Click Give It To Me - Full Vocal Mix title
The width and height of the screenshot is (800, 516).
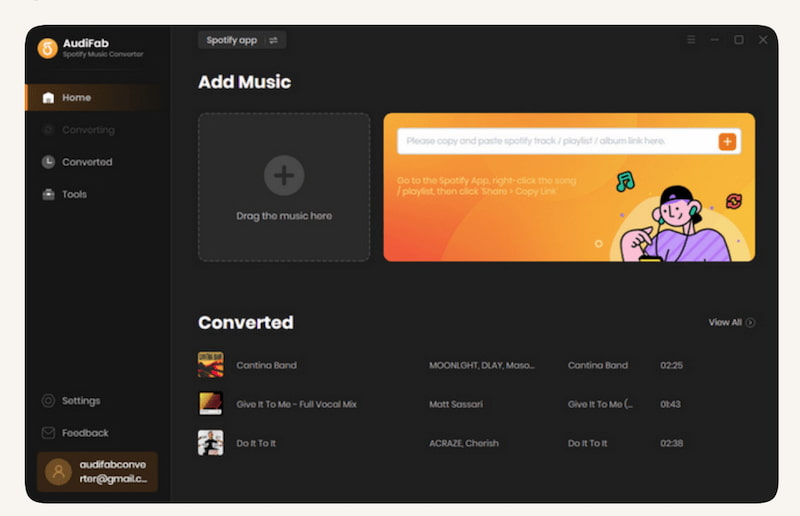coord(296,404)
